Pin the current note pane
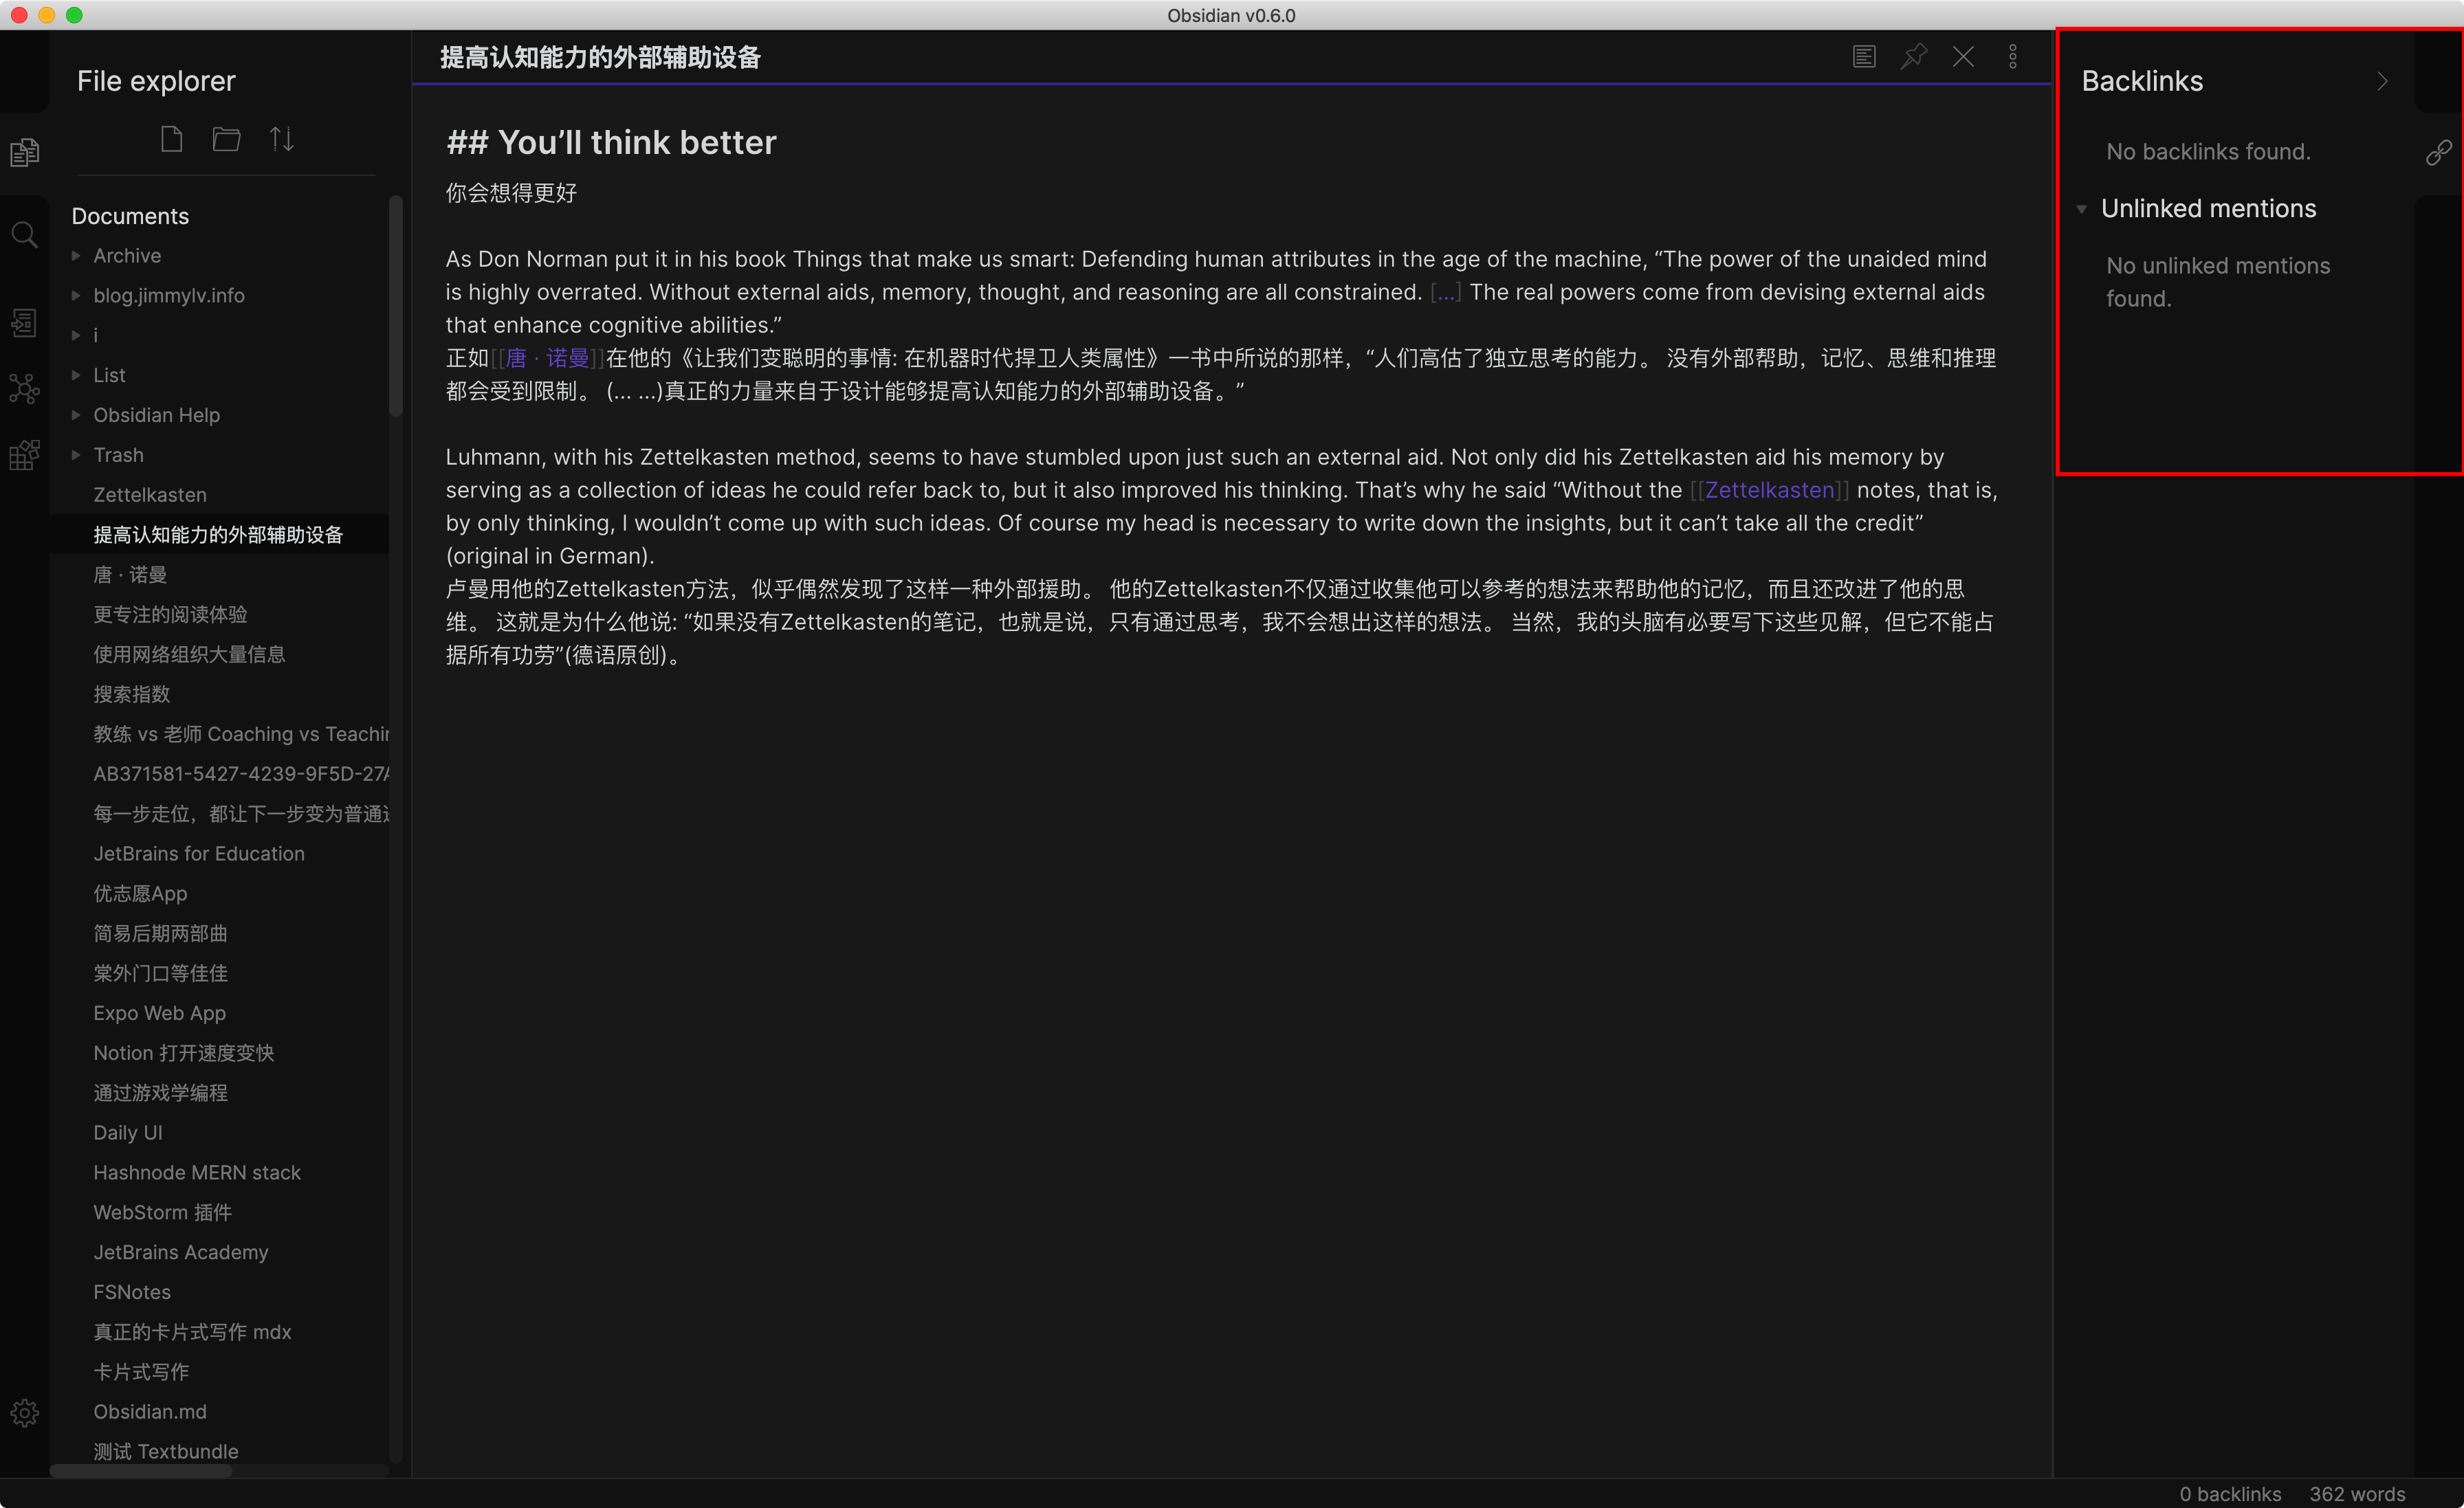This screenshot has width=2464, height=1508. (1913, 57)
